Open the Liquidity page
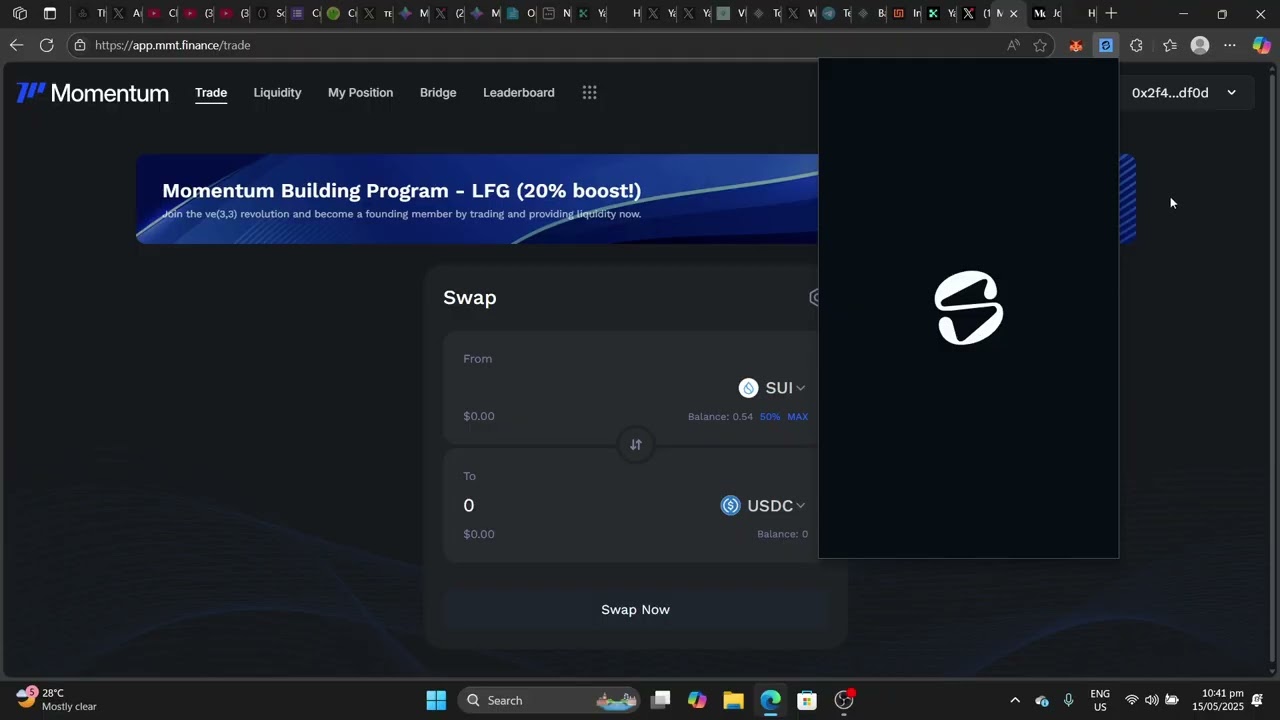The width and height of the screenshot is (1280, 720). pyautogui.click(x=277, y=92)
